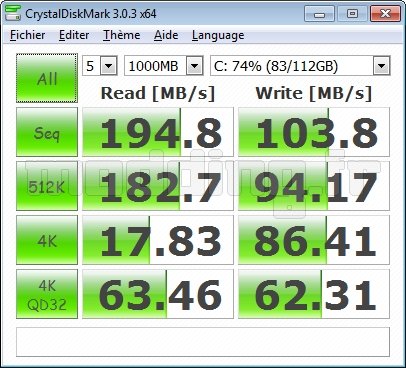Viewport: 406px width, 368px height.
Task: Start the 512K benchmark test
Action: (x=47, y=186)
